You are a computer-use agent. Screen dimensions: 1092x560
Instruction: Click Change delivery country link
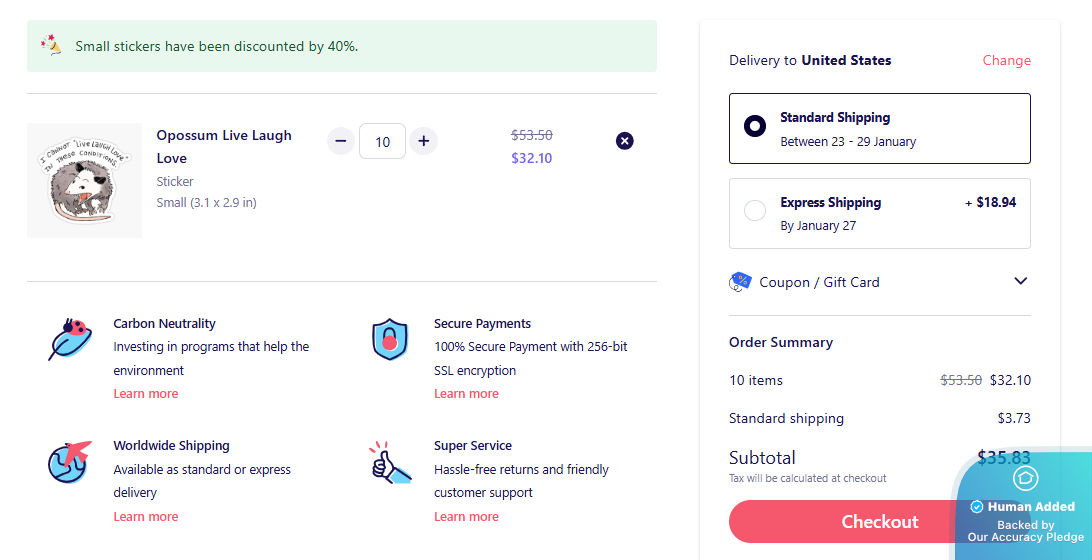[1006, 60]
